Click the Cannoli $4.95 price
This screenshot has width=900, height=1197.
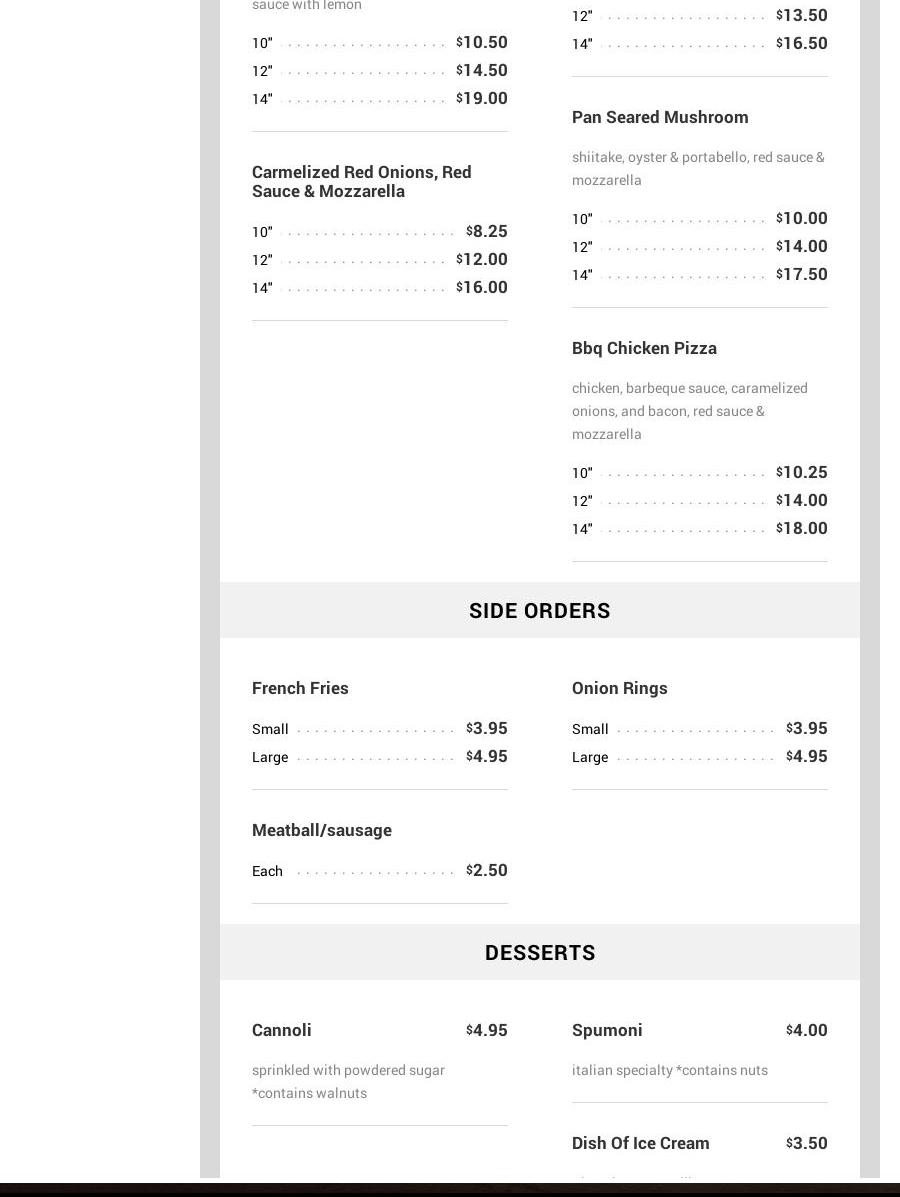click(487, 1030)
